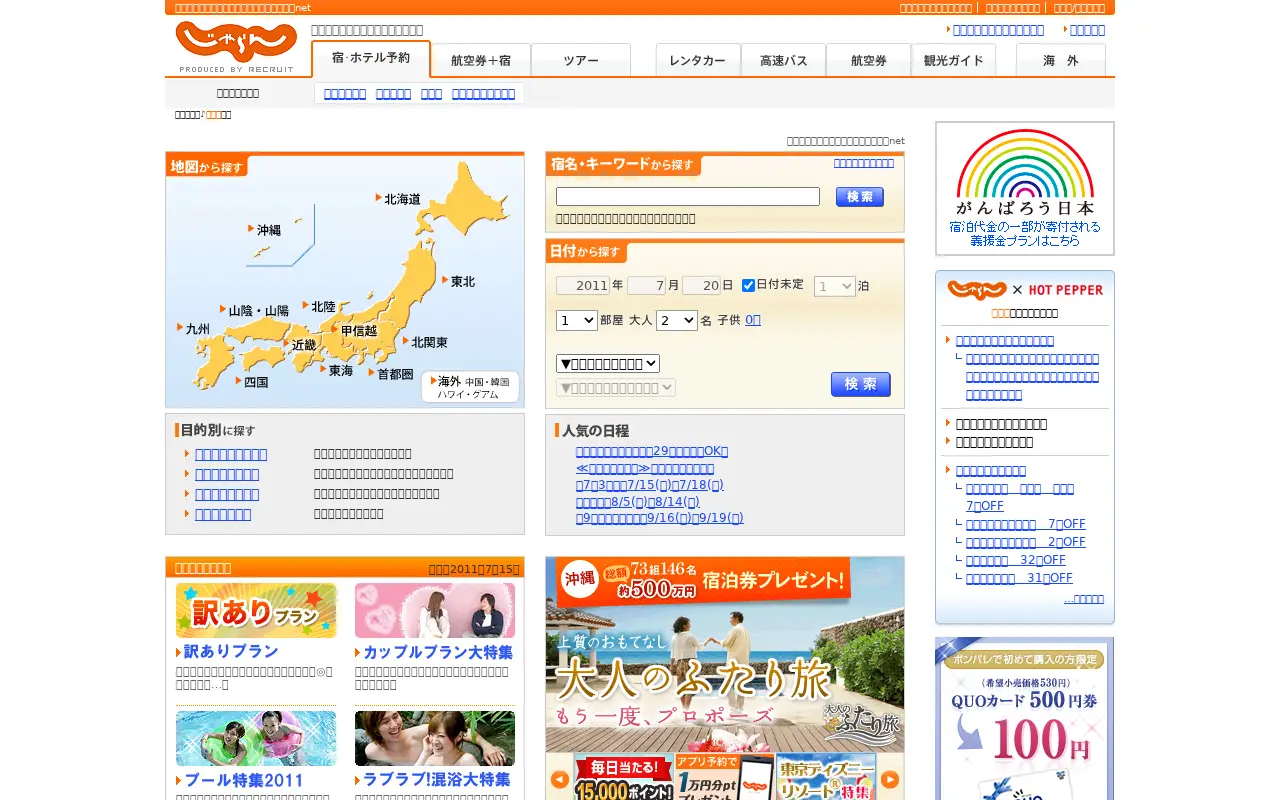Select 北海道 on the Japan map
Viewport: 1280px width, 800px height.
[399, 199]
